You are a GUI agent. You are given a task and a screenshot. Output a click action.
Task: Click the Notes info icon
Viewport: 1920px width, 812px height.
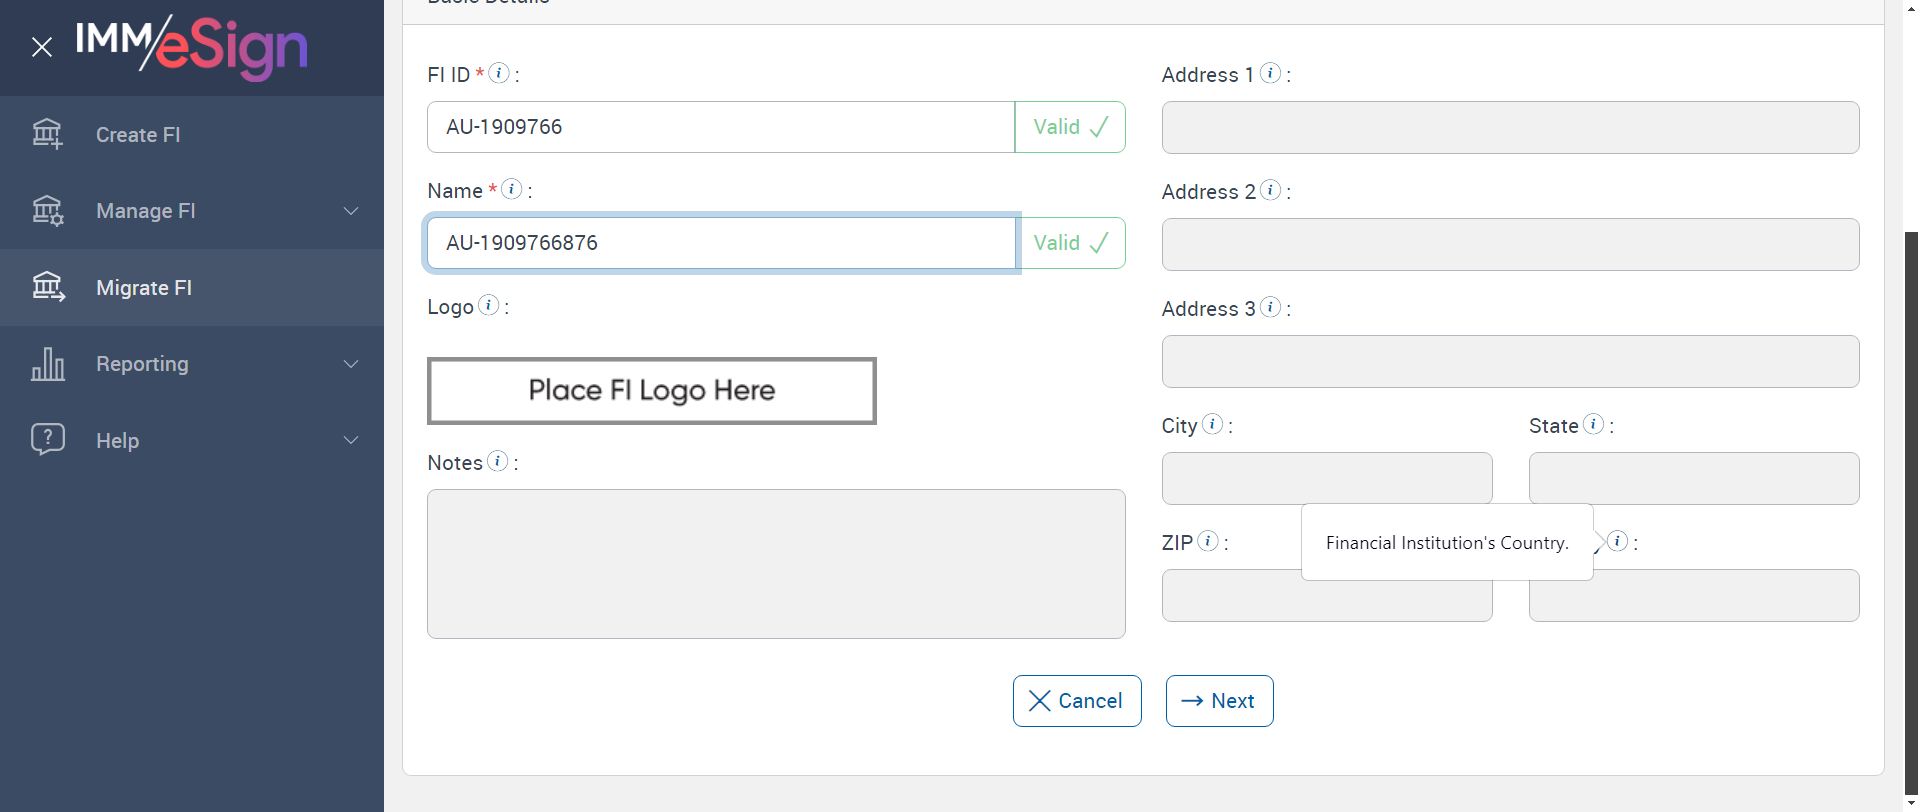click(x=498, y=461)
